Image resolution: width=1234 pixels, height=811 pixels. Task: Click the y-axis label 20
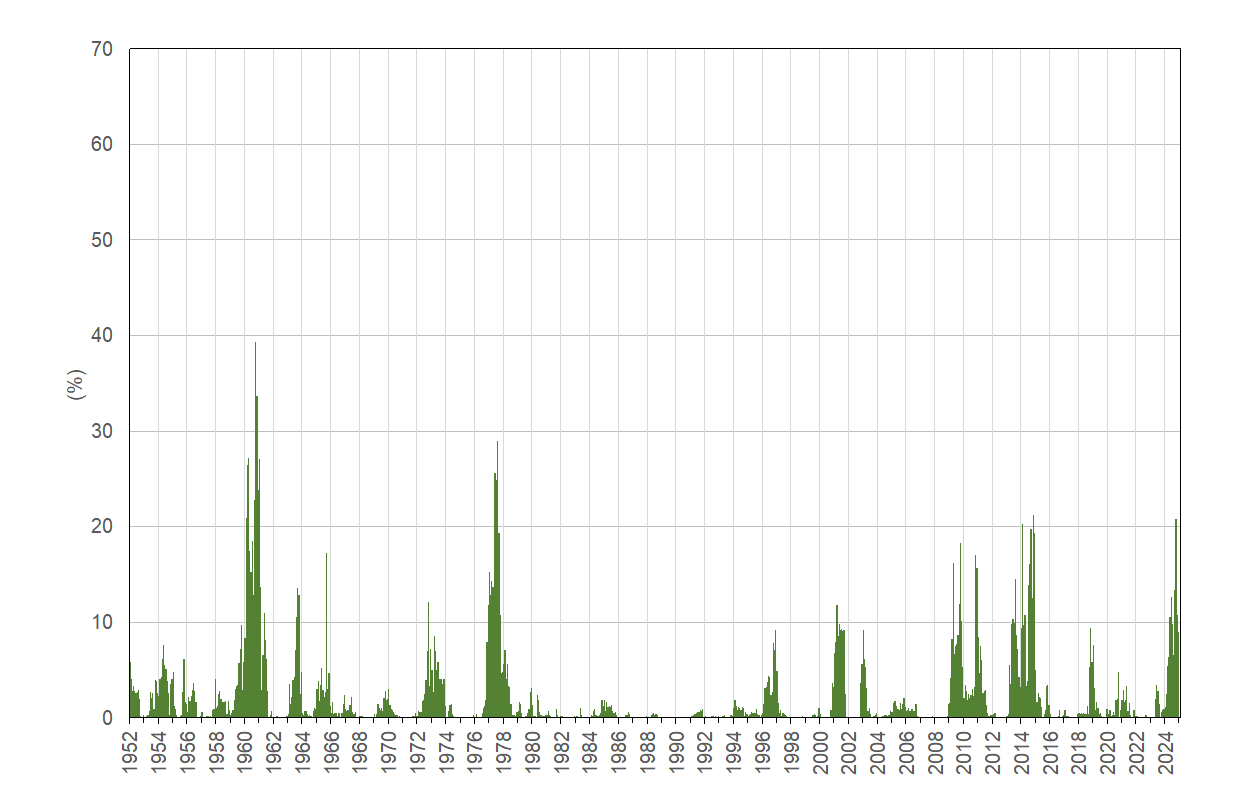tap(103, 527)
